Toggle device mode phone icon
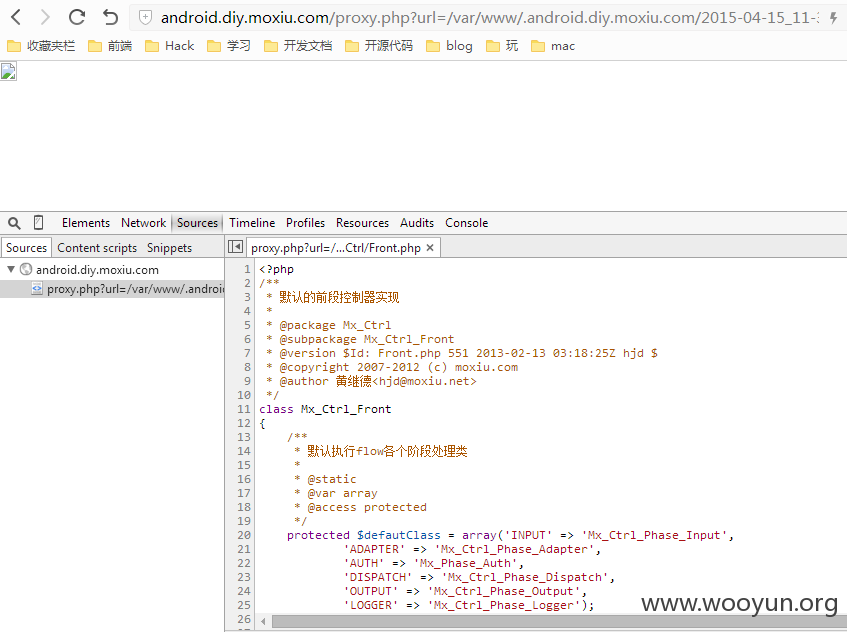The width and height of the screenshot is (847, 632). pyautogui.click(x=38, y=223)
